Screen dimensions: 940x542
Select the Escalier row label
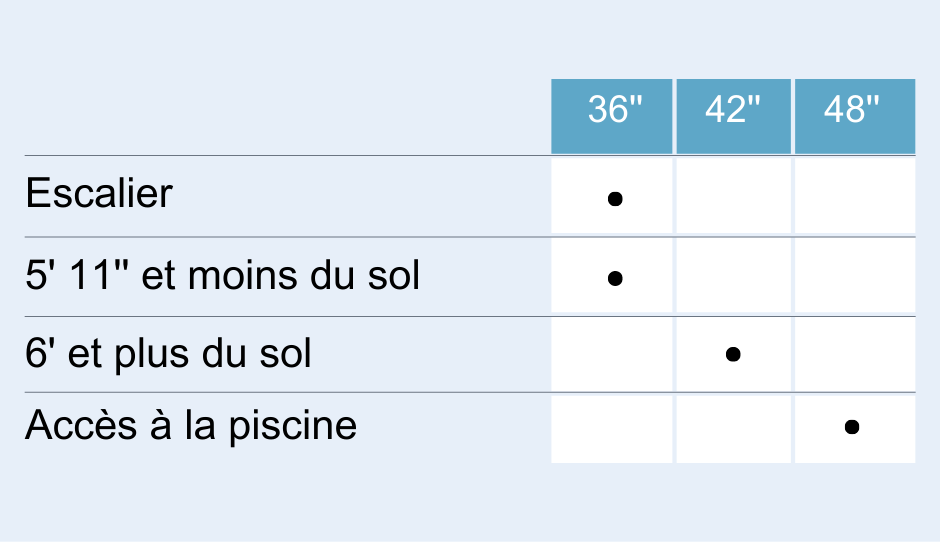pyautogui.click(x=99, y=194)
